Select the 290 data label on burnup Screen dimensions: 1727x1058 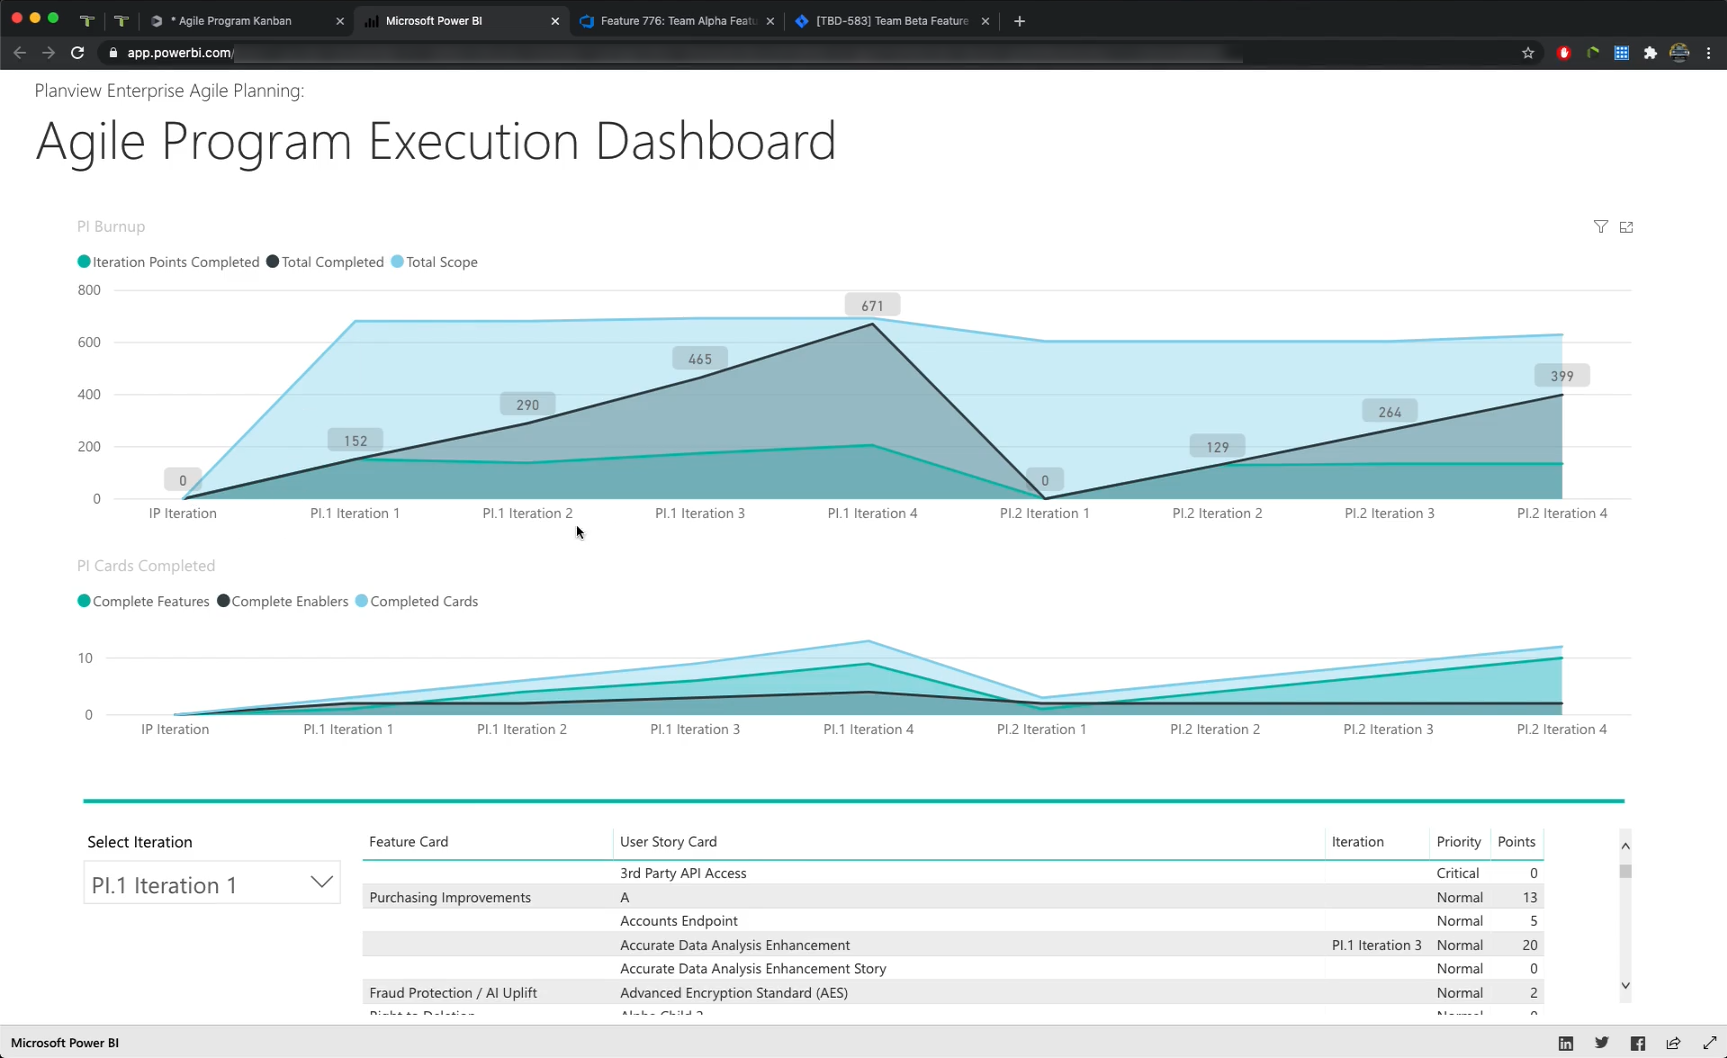coord(527,404)
